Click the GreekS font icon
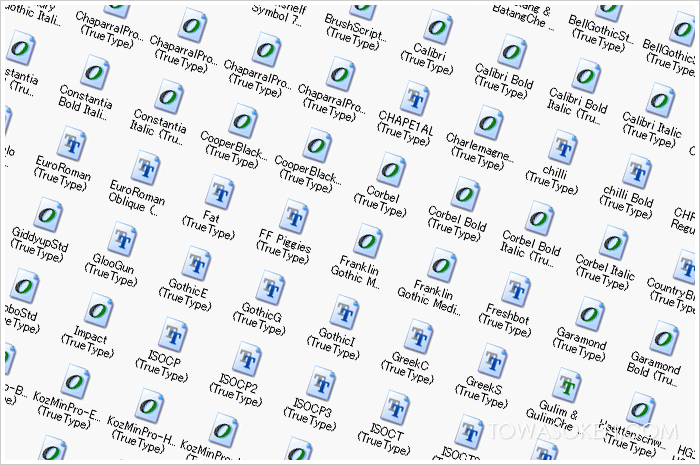 click(492, 360)
